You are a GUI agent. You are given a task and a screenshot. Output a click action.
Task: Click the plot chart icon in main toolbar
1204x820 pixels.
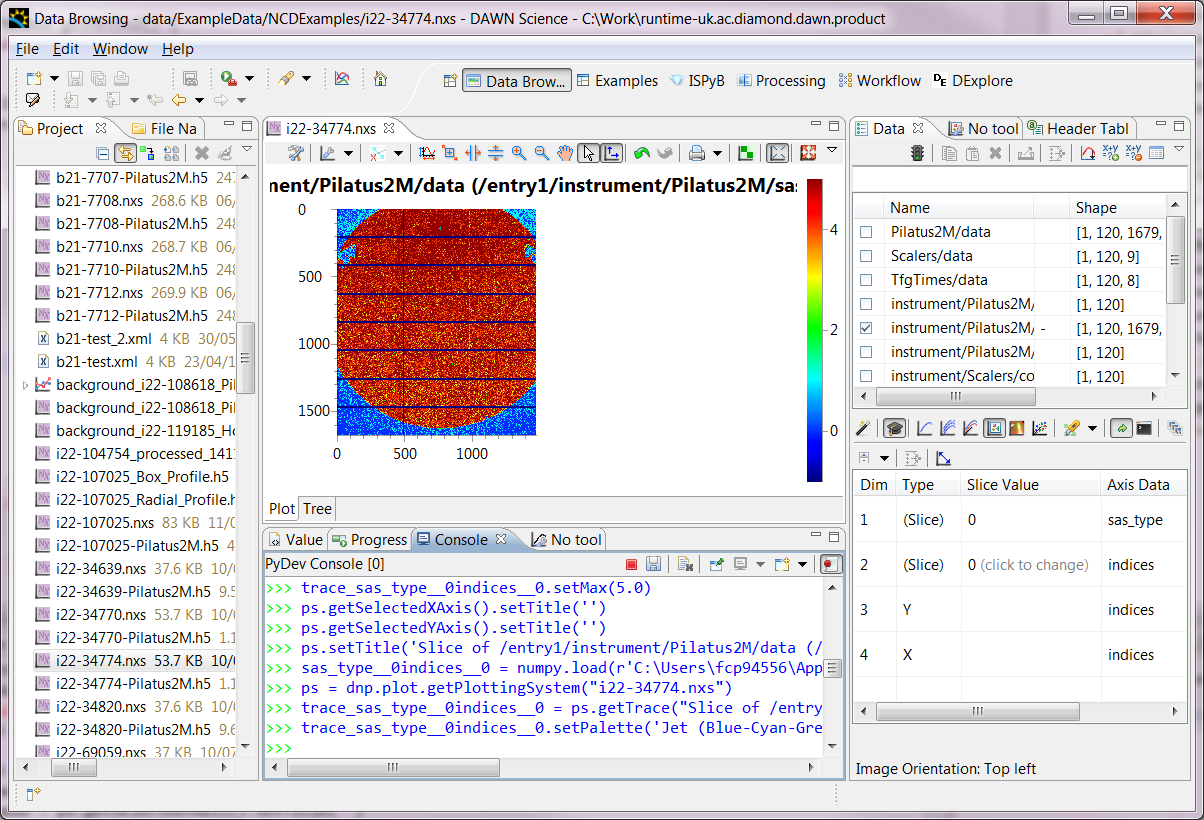(342, 79)
